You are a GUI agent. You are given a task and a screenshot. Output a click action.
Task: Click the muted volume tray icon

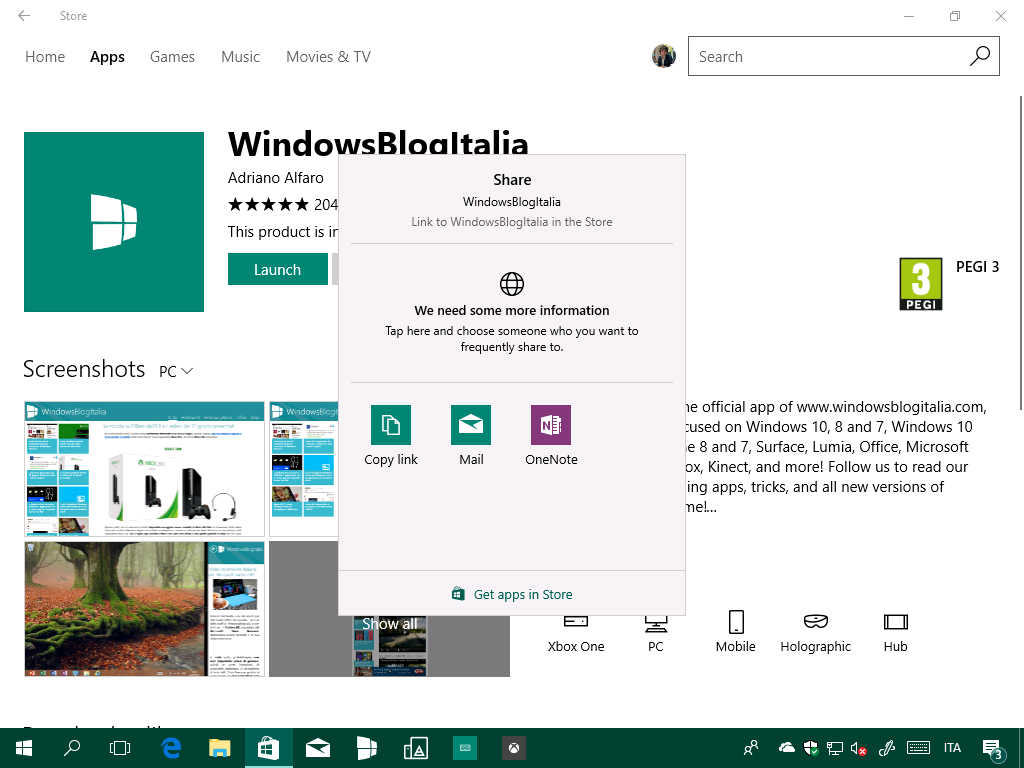[x=858, y=748]
